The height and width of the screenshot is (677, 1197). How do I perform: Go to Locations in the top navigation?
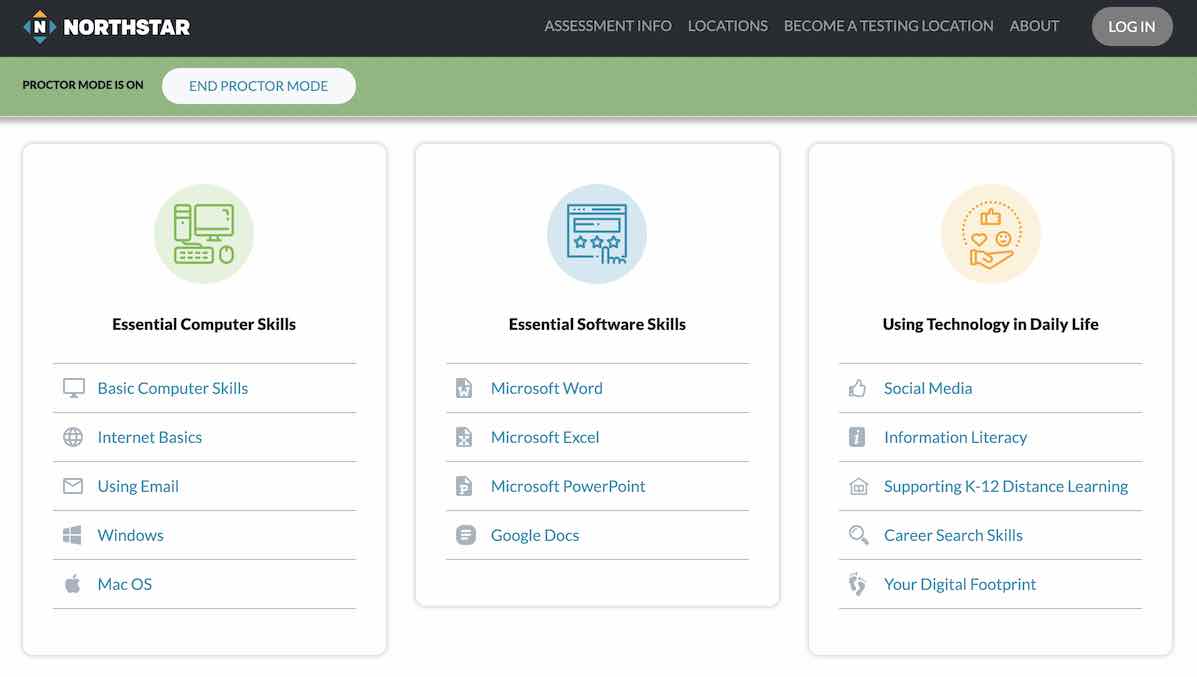click(728, 26)
